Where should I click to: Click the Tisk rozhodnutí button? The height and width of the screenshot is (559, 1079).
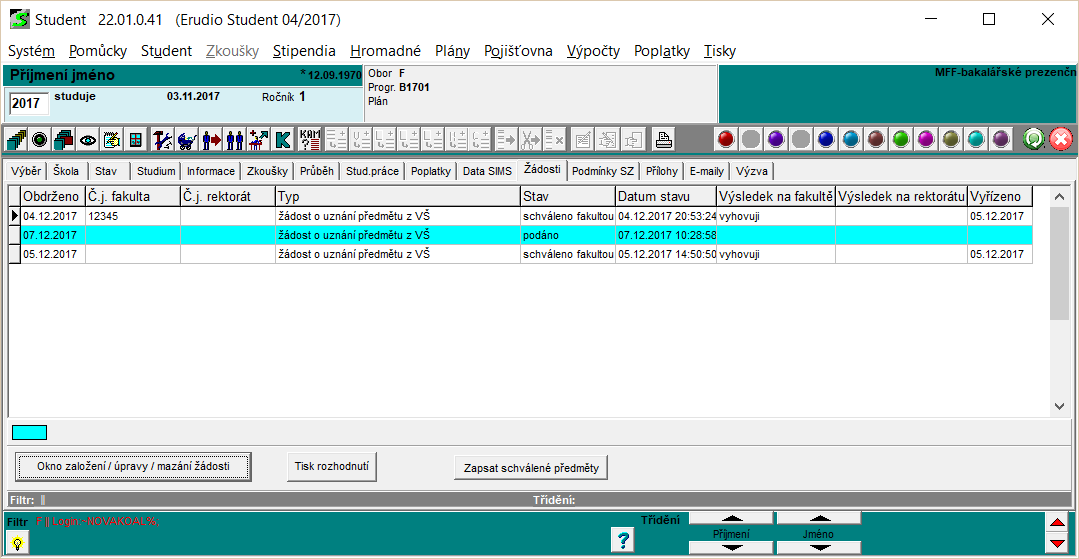333,466
